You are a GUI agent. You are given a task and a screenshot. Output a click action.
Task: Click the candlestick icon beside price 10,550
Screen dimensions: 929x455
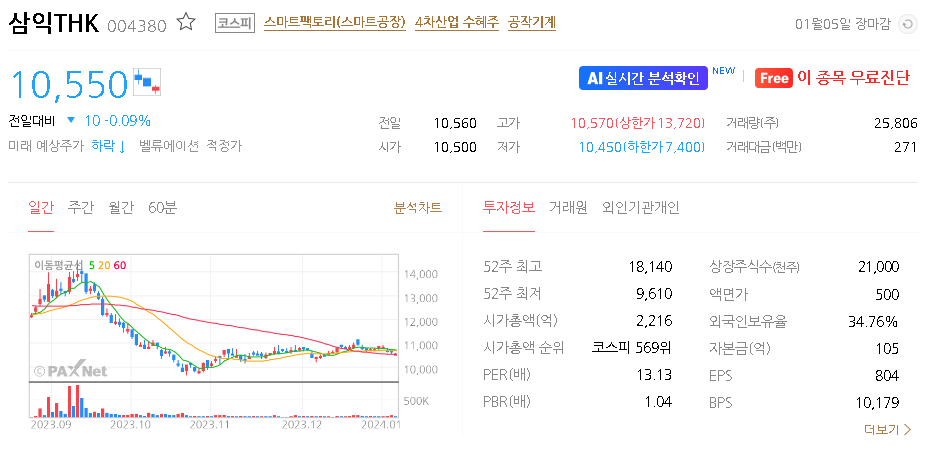(147, 83)
